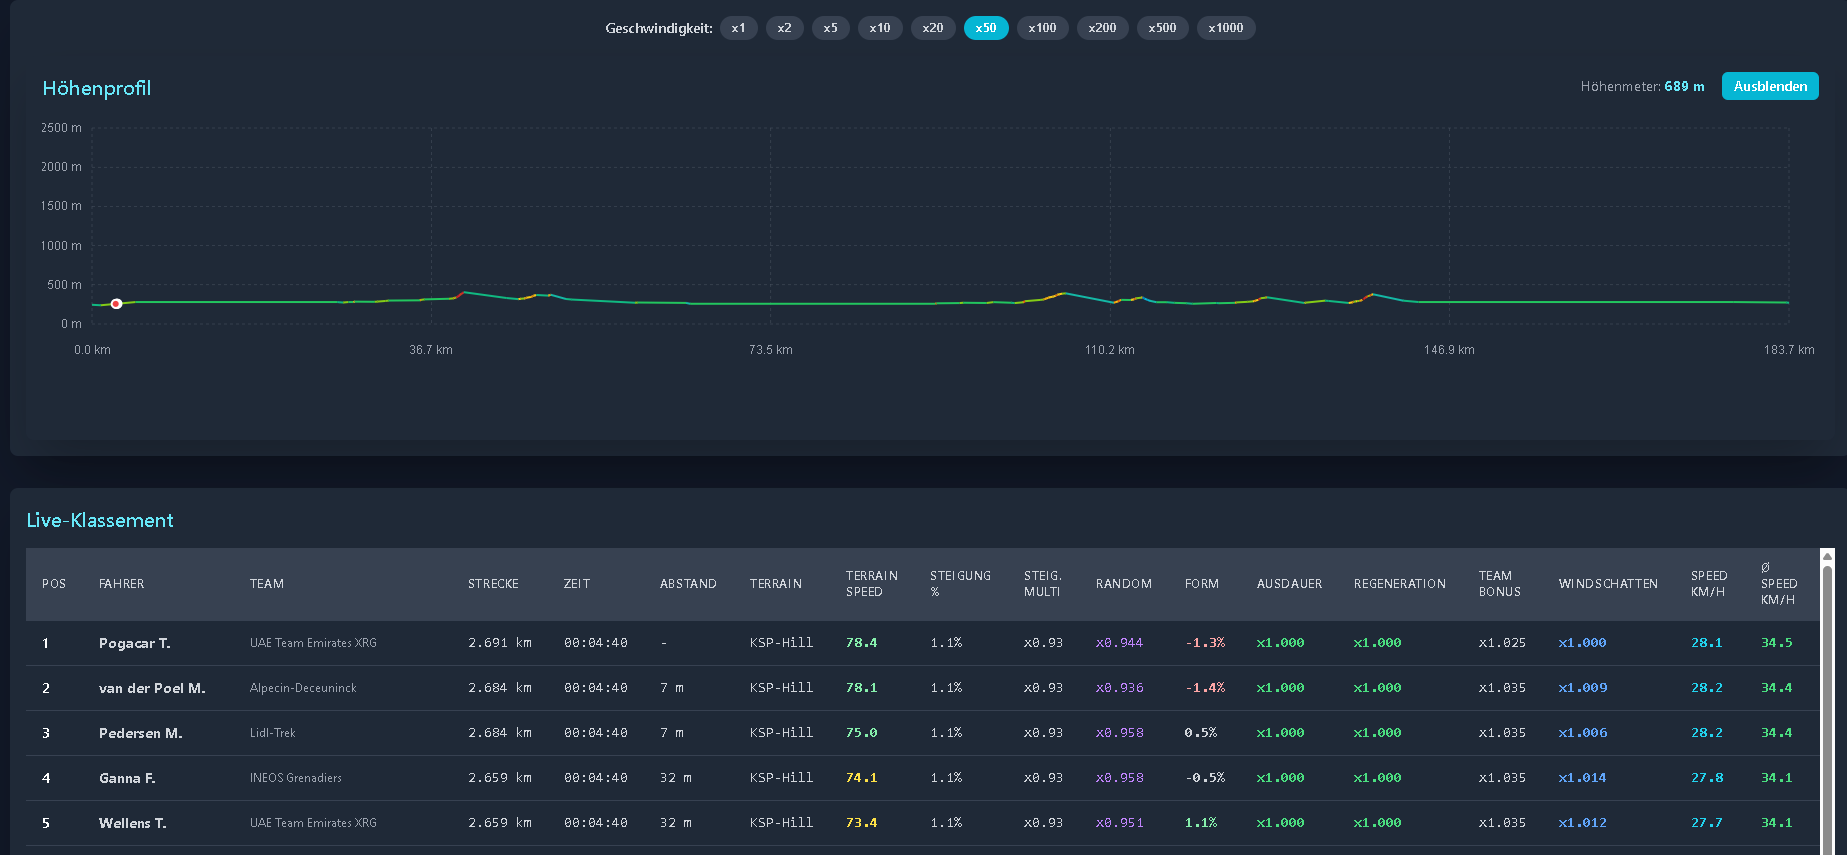Choose the x1000 speed multiplier

pyautogui.click(x=1225, y=28)
